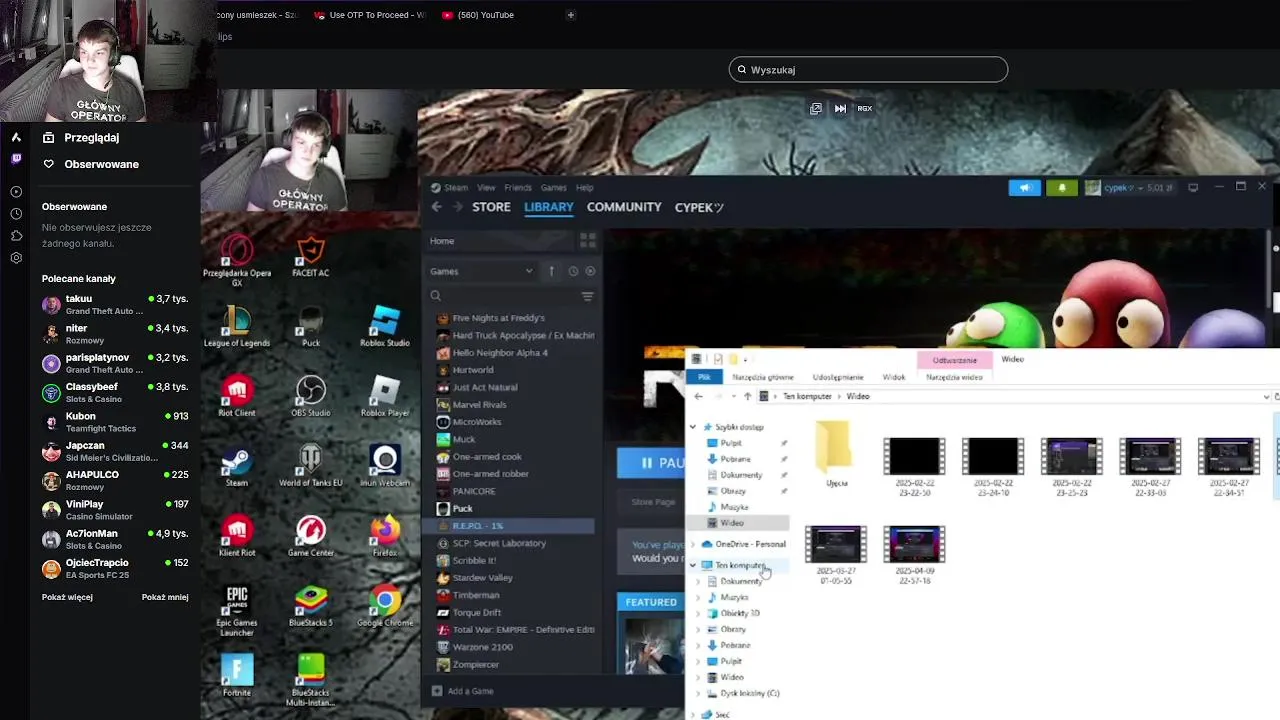Open Firefox desktop shortcut
The height and width of the screenshot is (720, 1280).
[x=385, y=537]
